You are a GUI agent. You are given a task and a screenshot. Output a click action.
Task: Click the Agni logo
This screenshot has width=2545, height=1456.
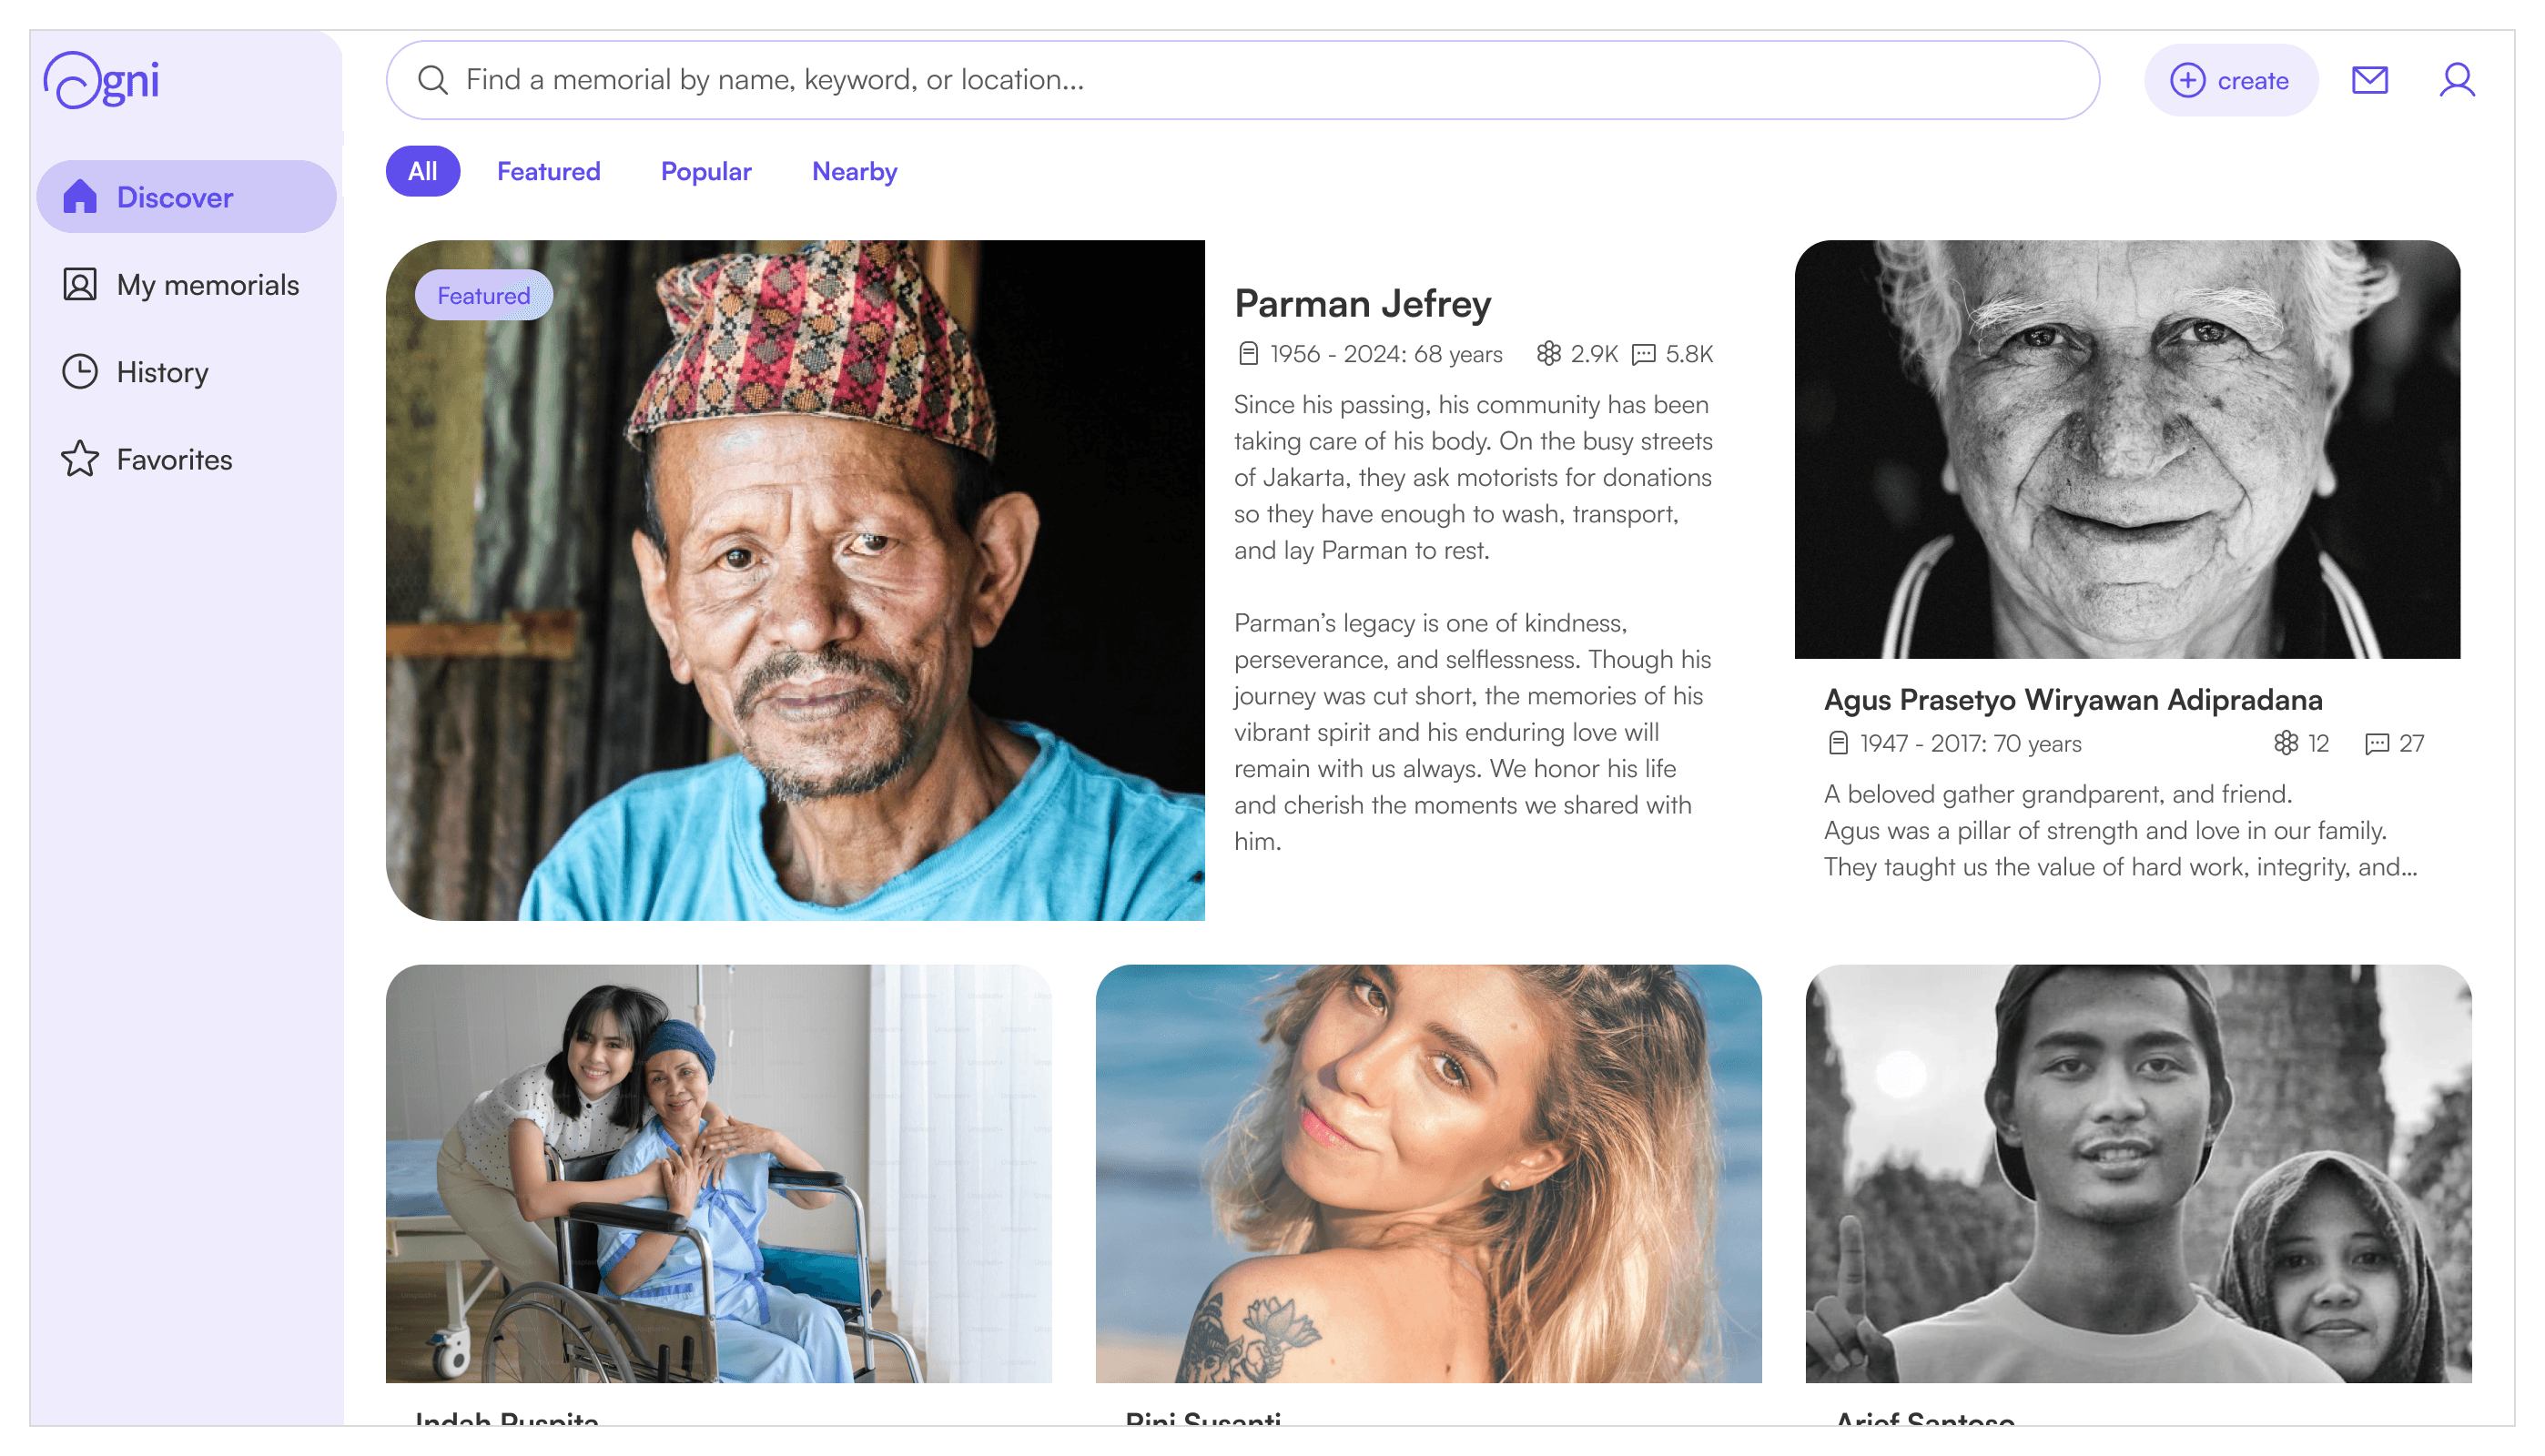[x=102, y=80]
